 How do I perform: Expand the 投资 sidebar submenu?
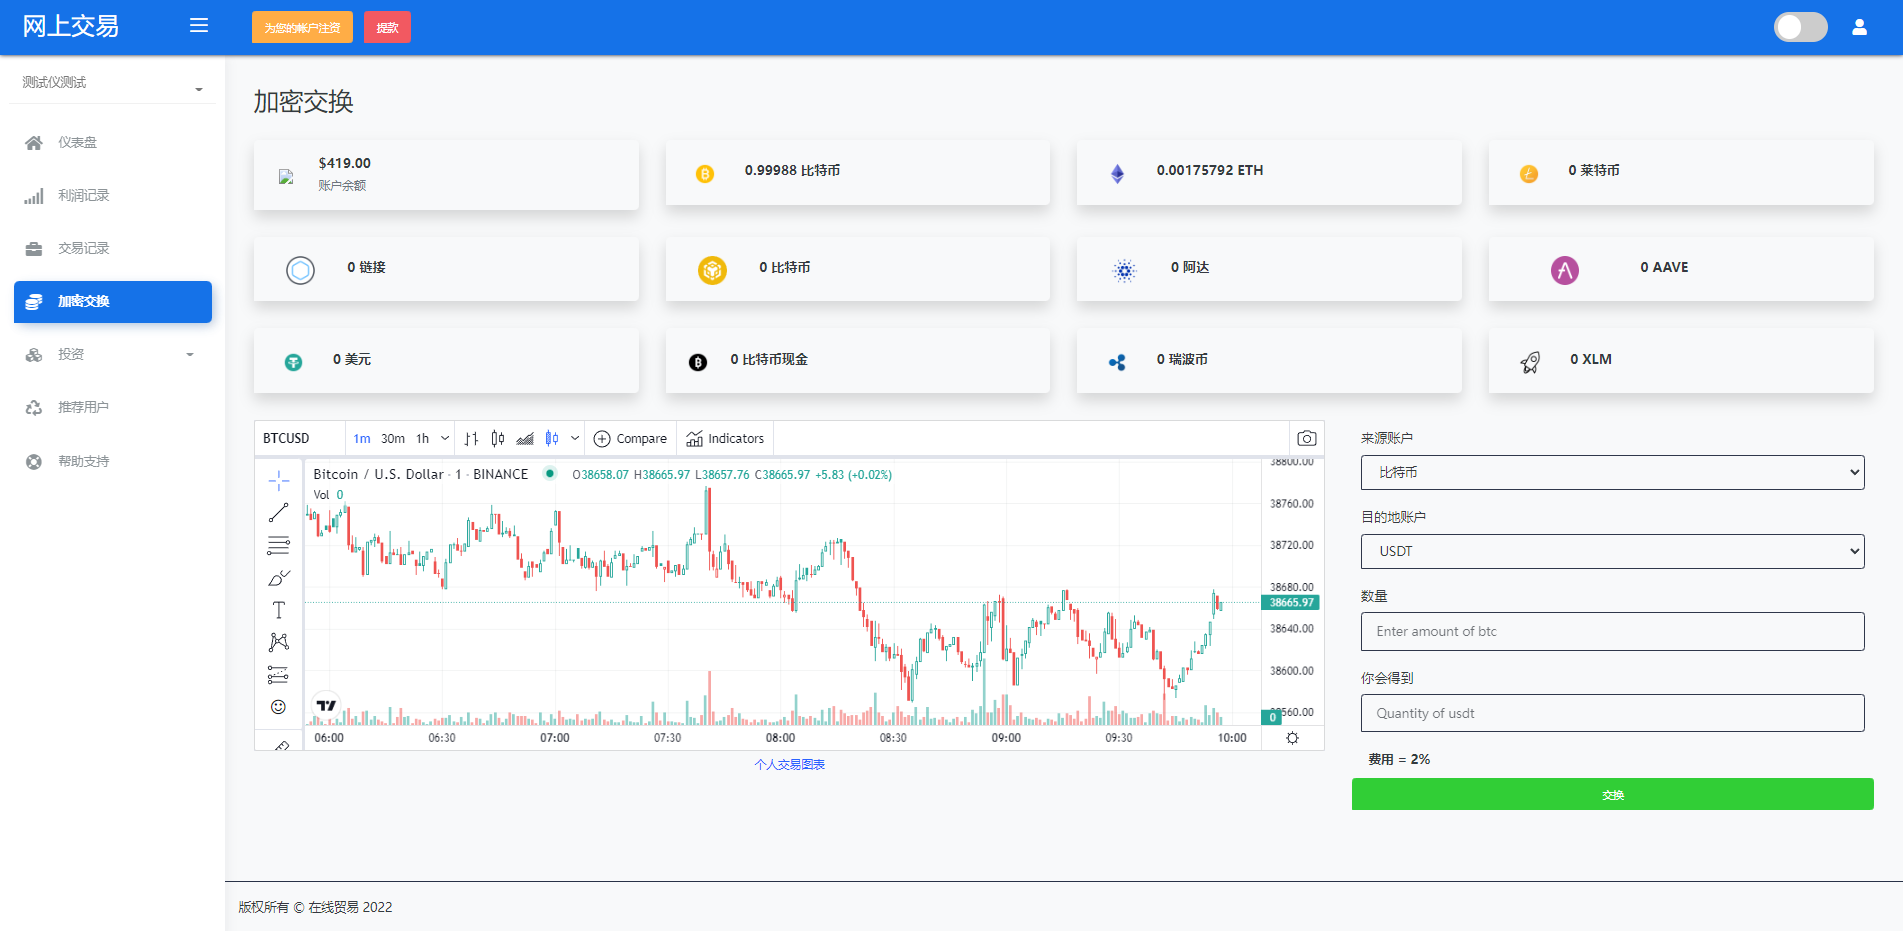pos(110,354)
